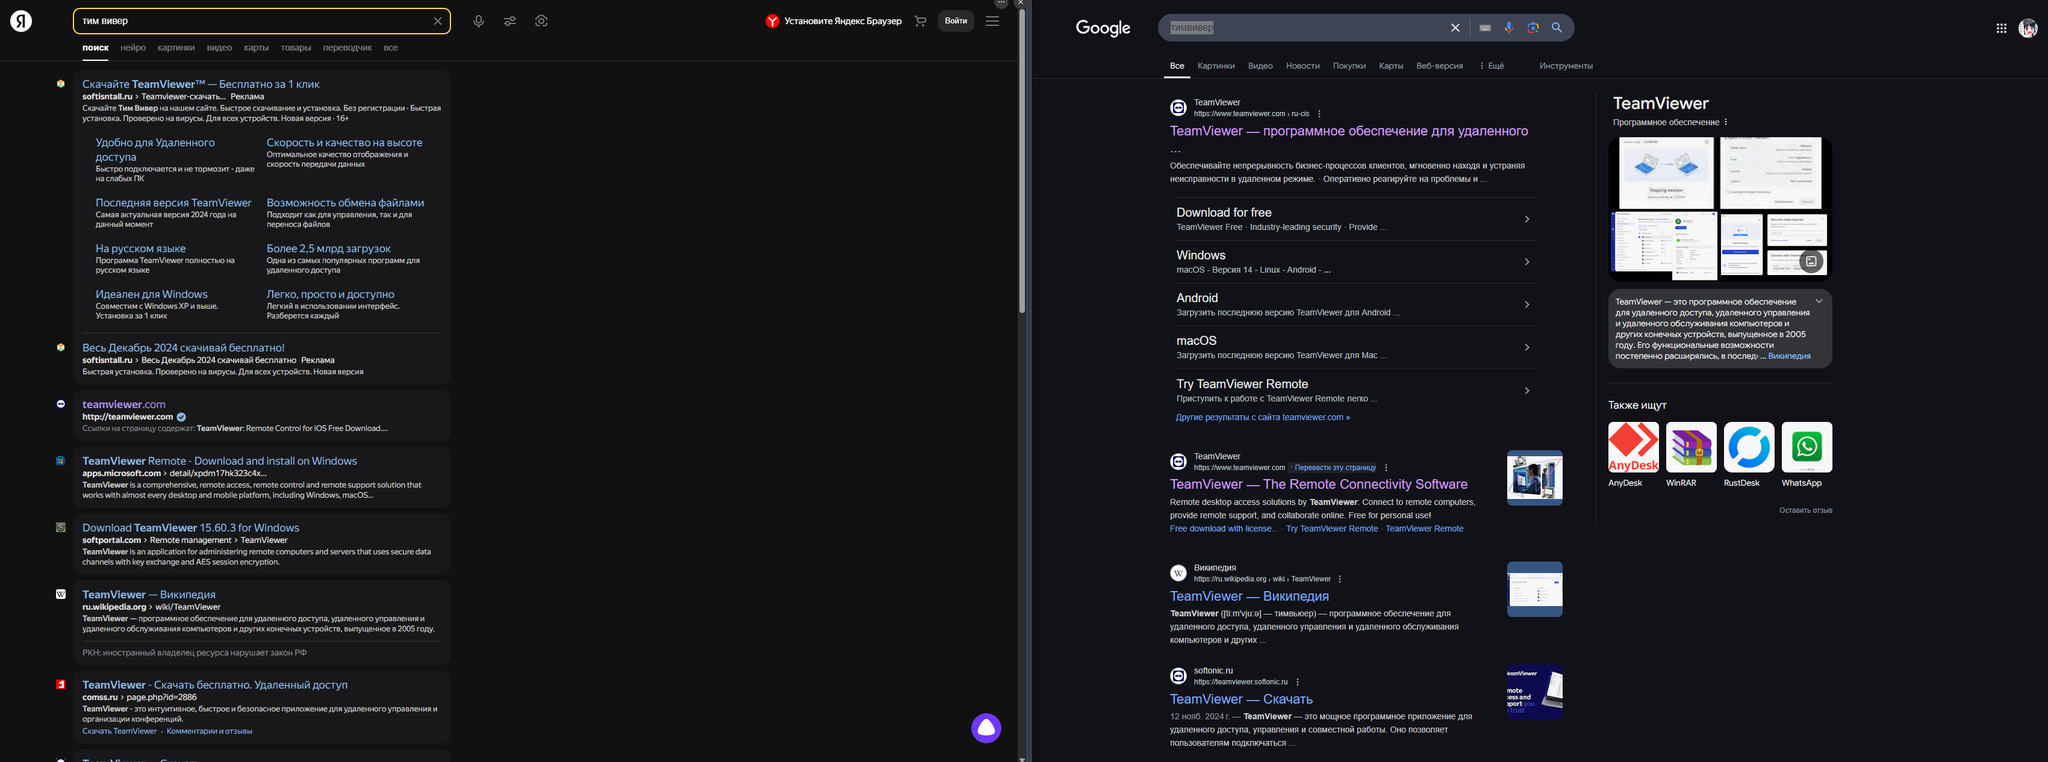Viewport: 2048px width, 762px height.
Task: Click the Yandex voice search microphone icon
Action: click(479, 21)
